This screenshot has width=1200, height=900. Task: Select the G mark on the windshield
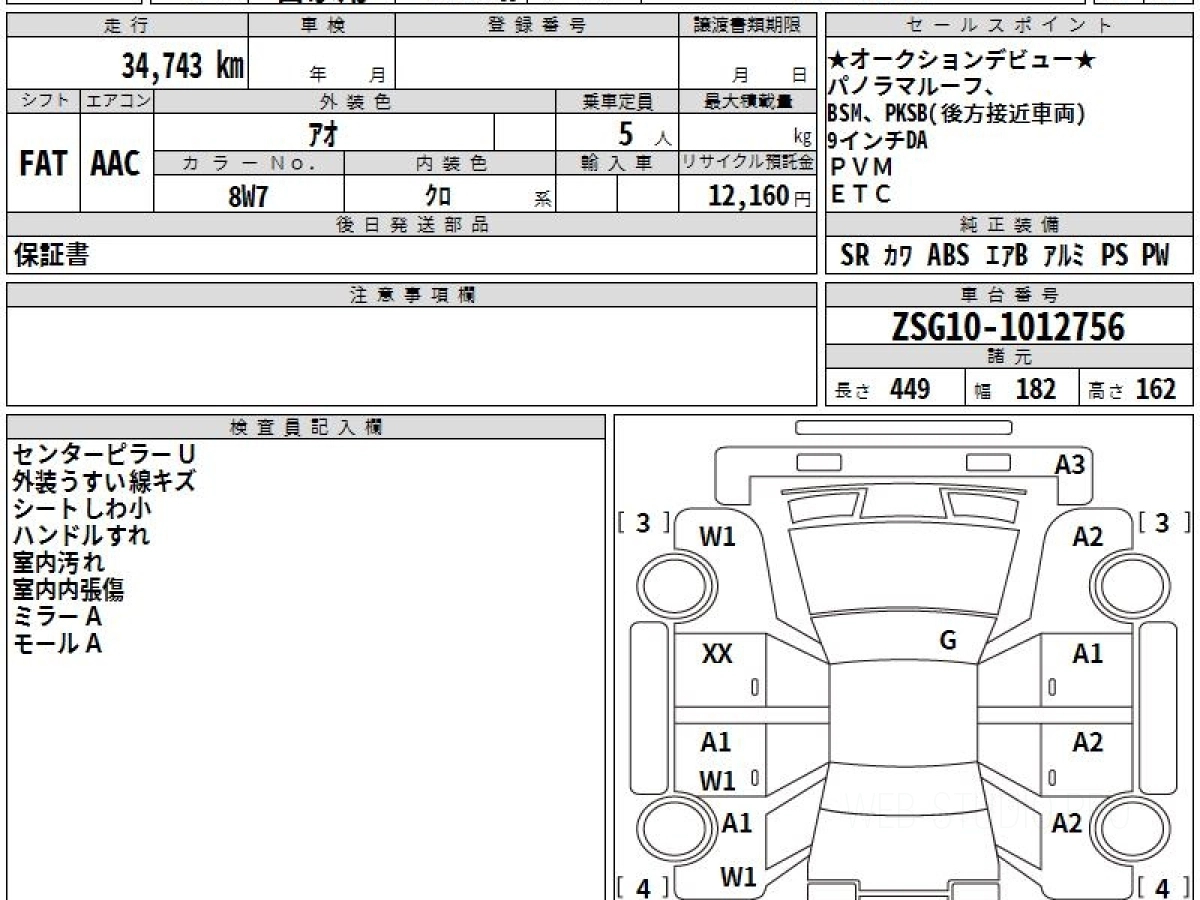(x=947, y=641)
